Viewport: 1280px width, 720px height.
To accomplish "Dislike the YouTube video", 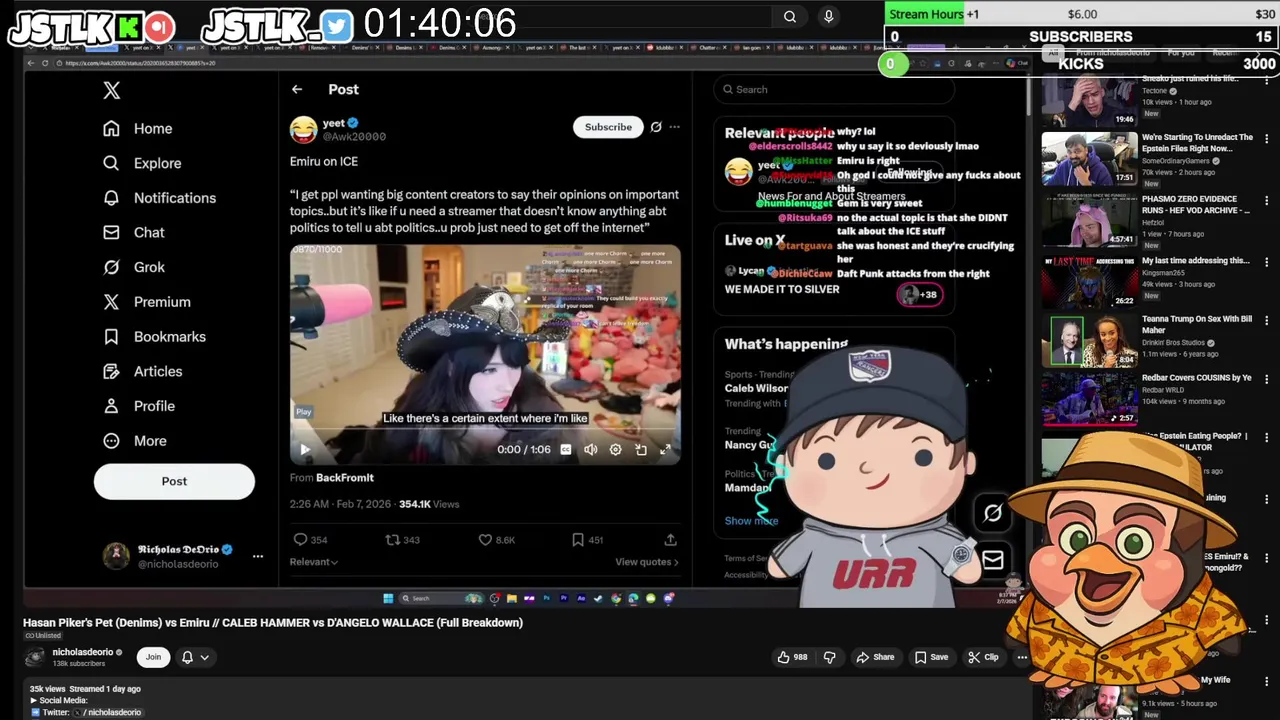I will pyautogui.click(x=829, y=657).
